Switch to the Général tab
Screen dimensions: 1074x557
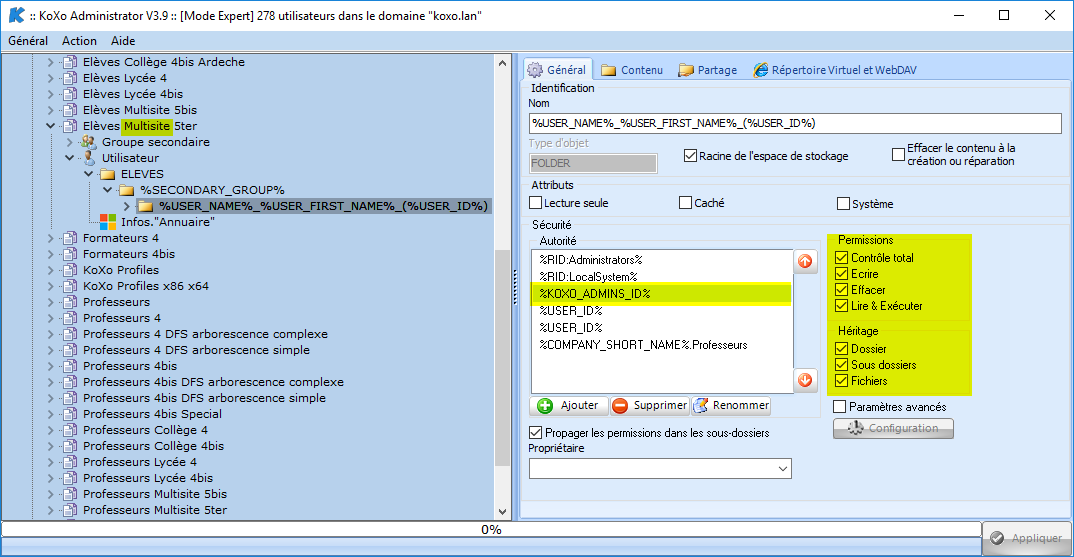(x=558, y=70)
